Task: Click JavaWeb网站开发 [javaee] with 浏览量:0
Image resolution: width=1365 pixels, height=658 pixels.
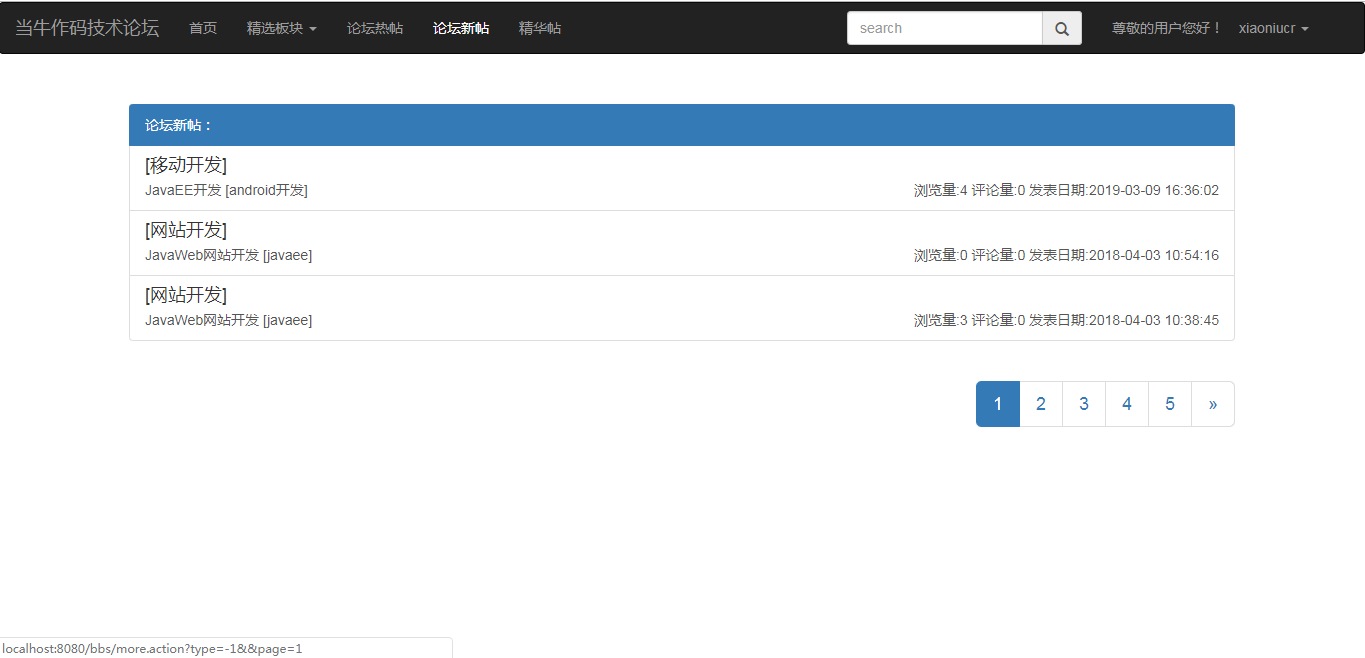Action: 228,255
